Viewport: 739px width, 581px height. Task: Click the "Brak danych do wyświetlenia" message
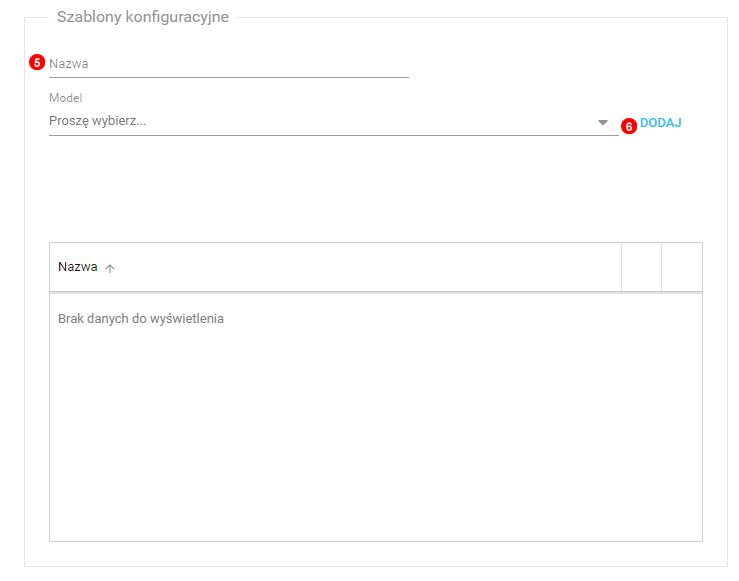tap(141, 319)
